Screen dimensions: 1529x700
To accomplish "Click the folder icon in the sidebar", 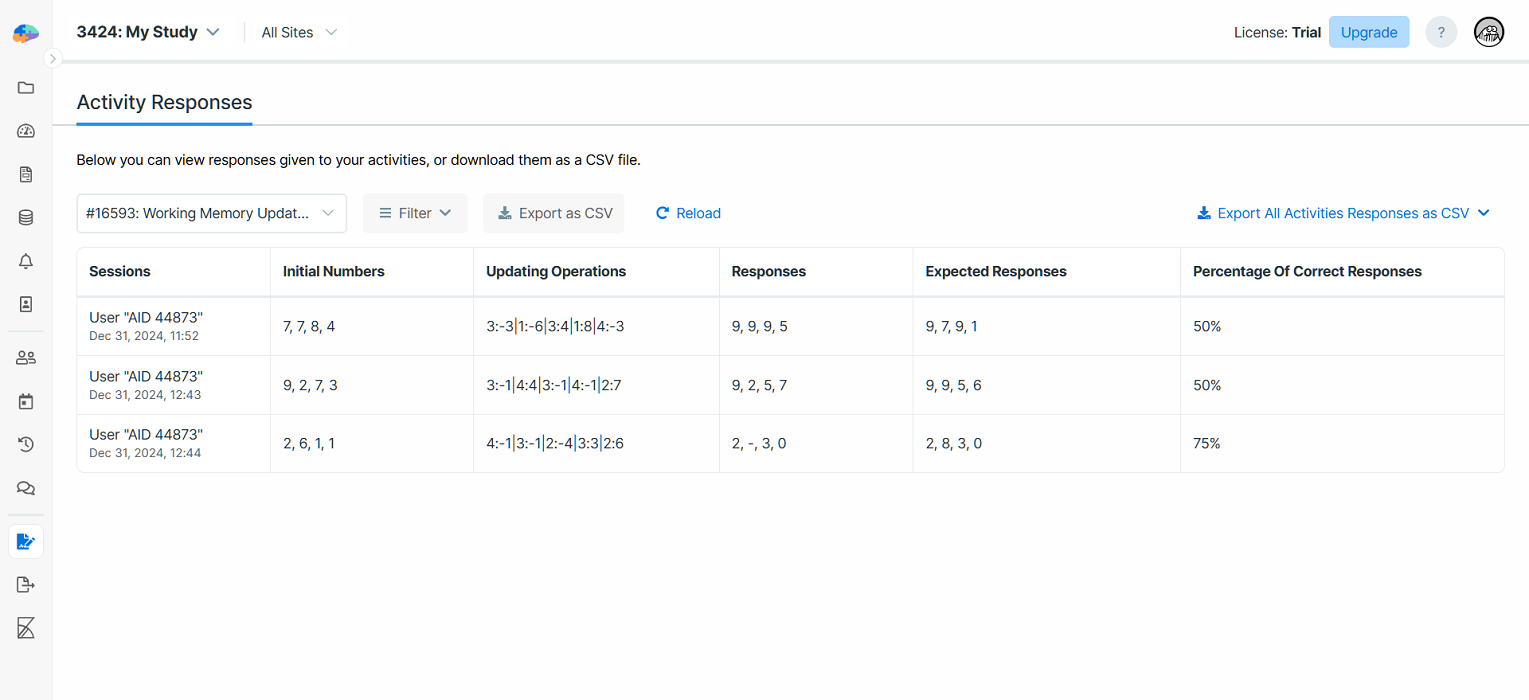I will [26, 88].
